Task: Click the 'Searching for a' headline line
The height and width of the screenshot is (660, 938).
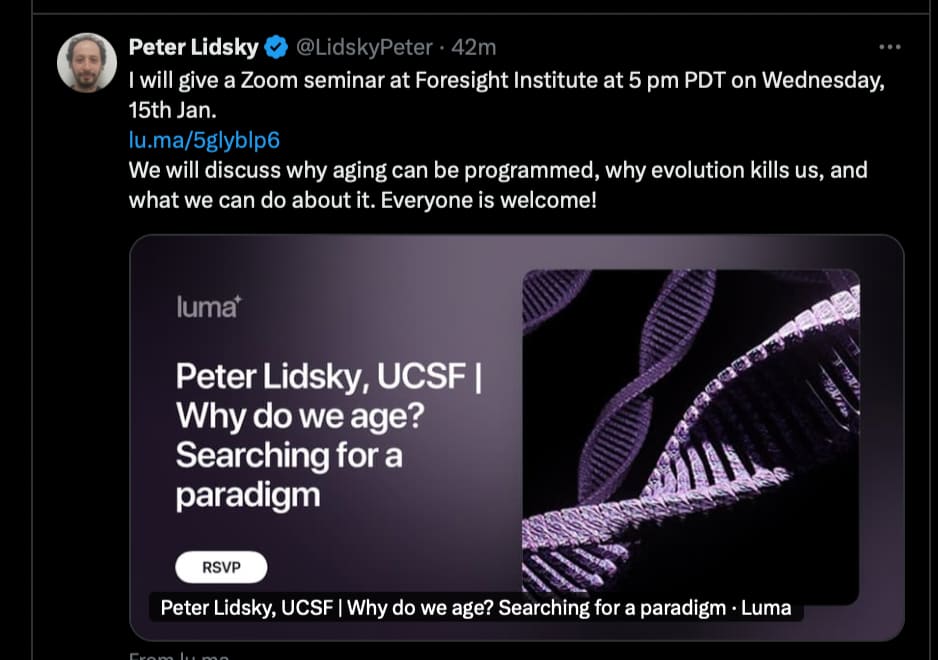Action: point(289,455)
